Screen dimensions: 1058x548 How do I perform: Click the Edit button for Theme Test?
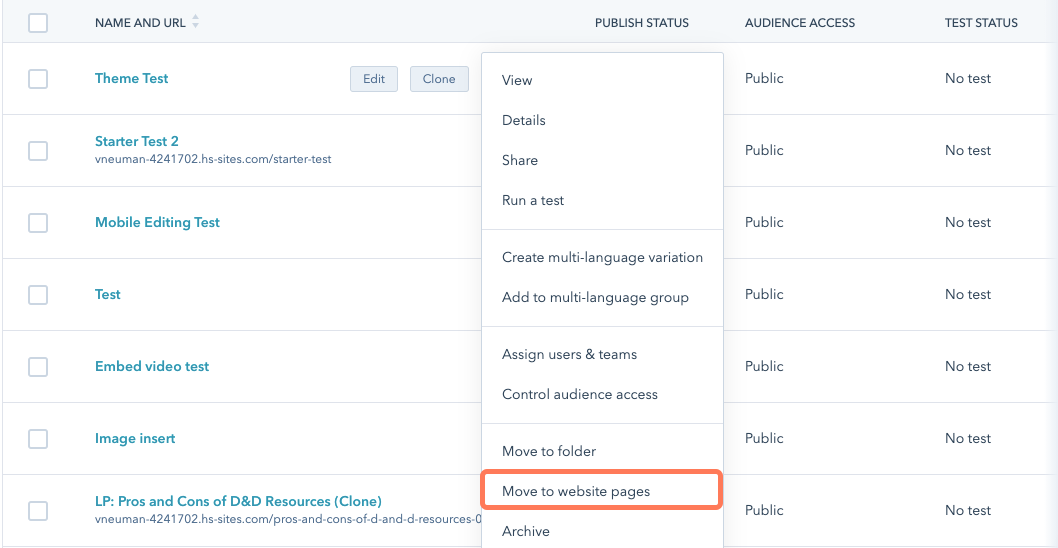374,79
